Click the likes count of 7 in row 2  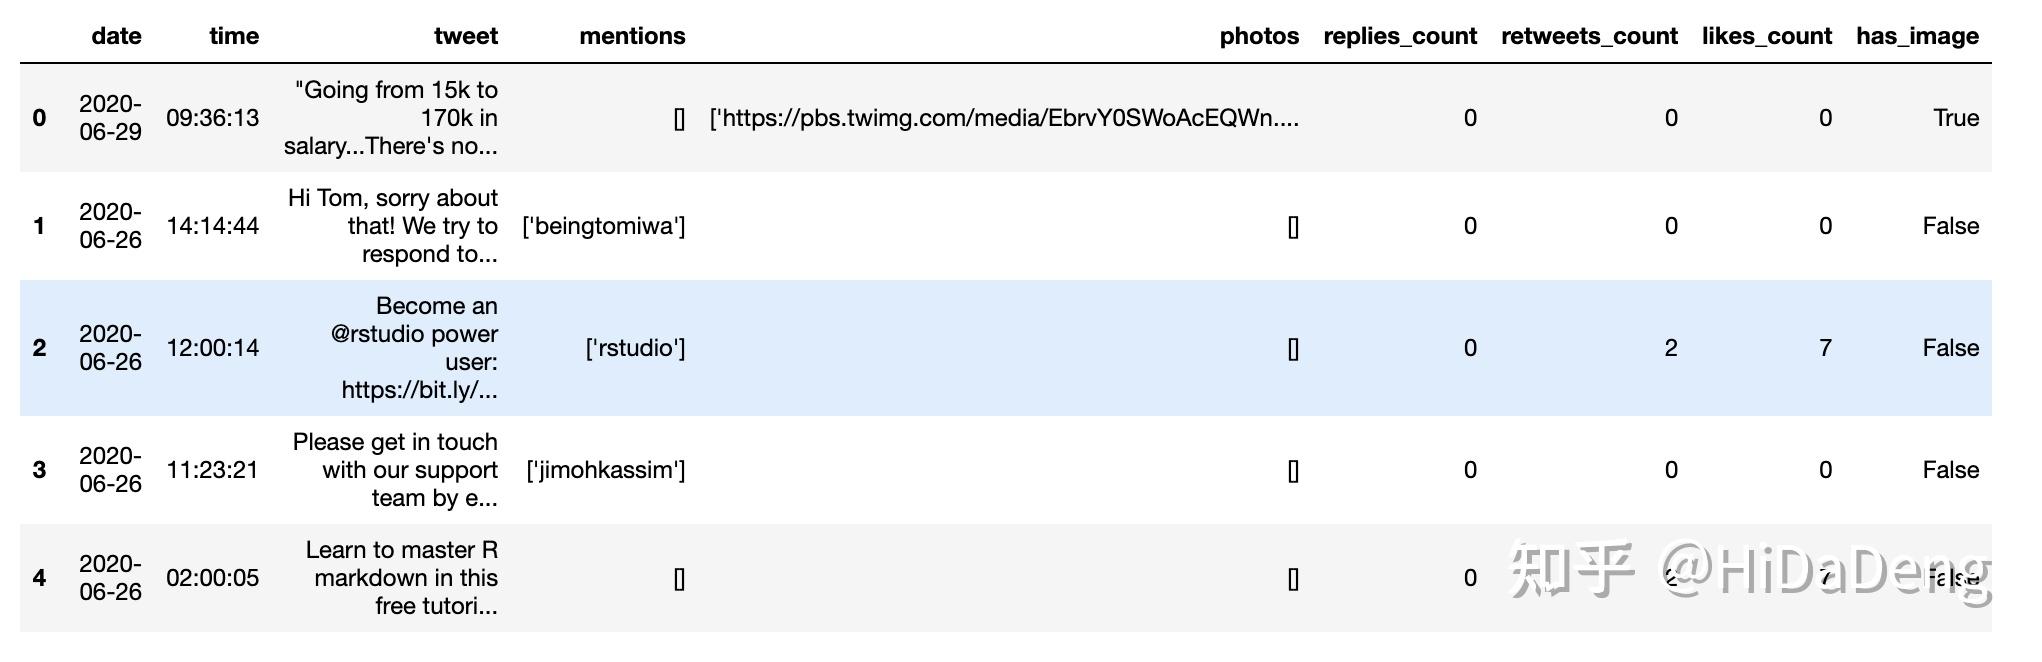tap(1824, 348)
